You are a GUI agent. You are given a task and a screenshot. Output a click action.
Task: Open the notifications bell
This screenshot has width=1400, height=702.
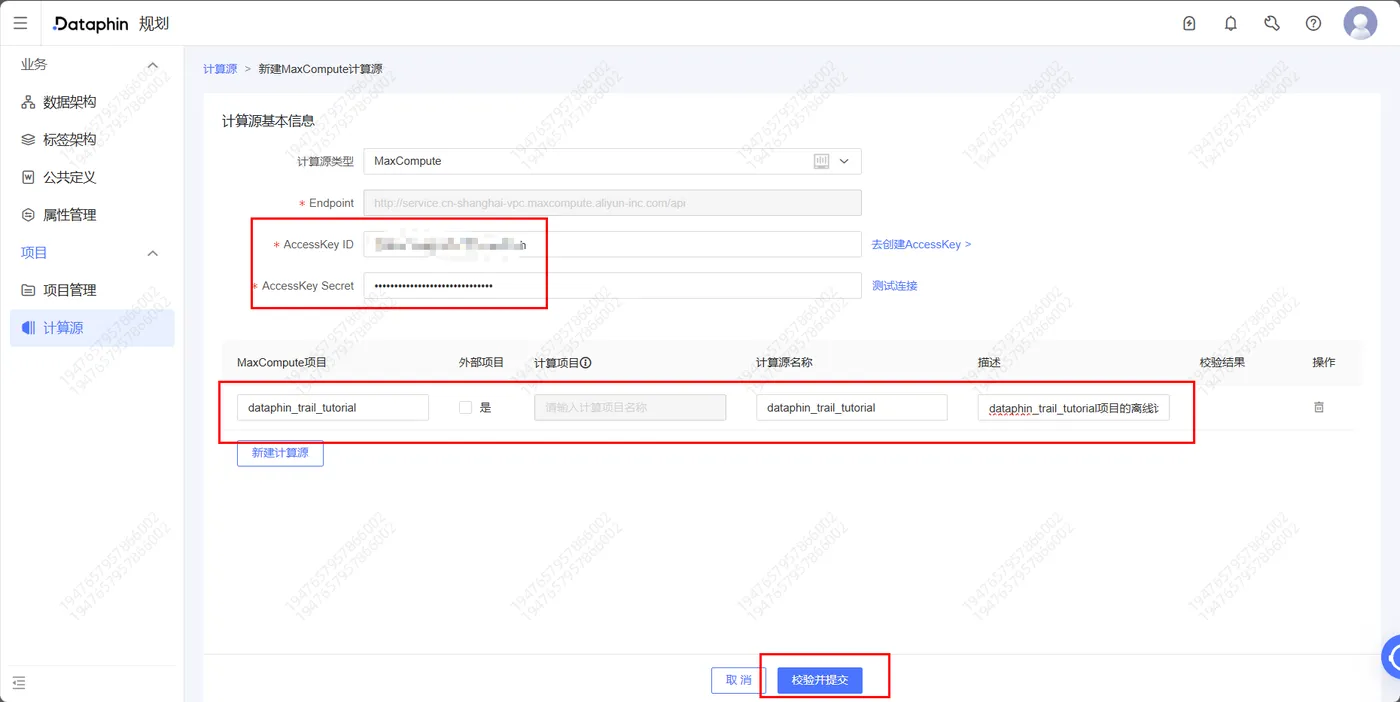coord(1231,23)
